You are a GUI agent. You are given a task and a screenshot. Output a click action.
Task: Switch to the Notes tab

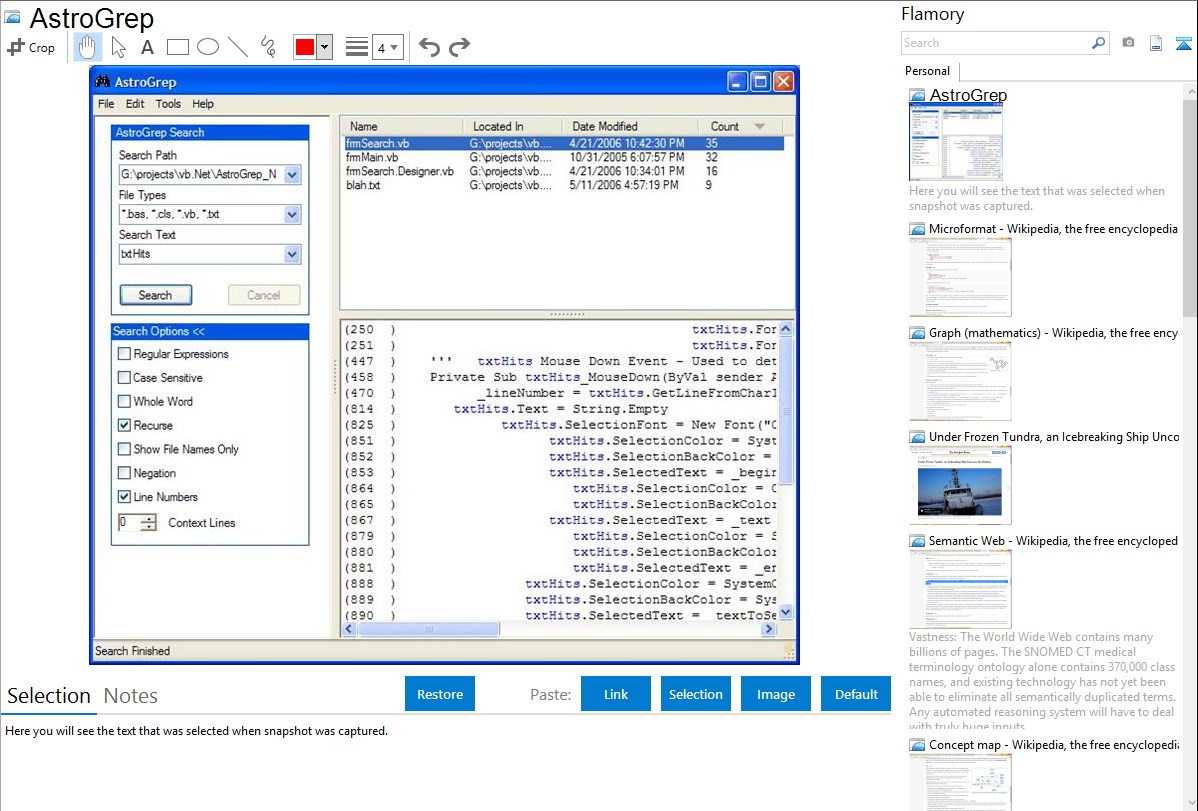pyautogui.click(x=131, y=696)
